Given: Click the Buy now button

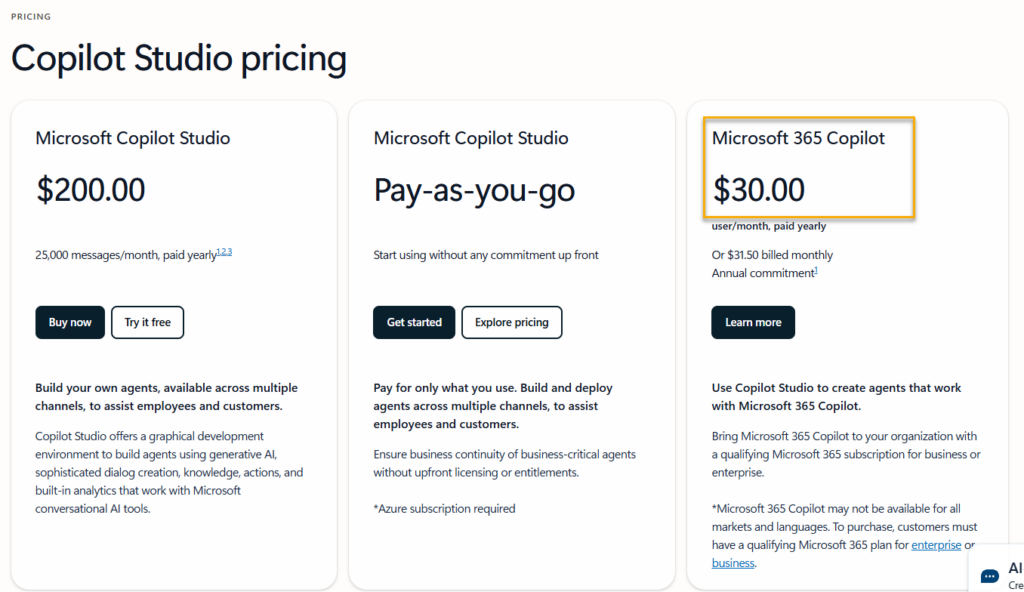Looking at the screenshot, I should pos(70,322).
